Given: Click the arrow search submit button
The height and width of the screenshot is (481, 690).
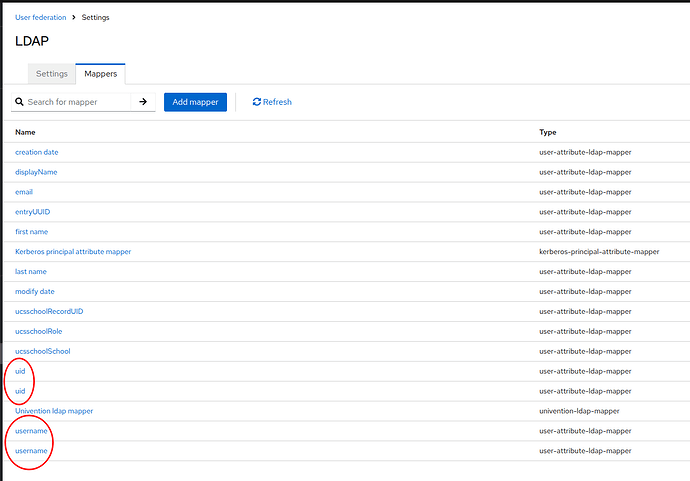Looking at the screenshot, I should [143, 102].
